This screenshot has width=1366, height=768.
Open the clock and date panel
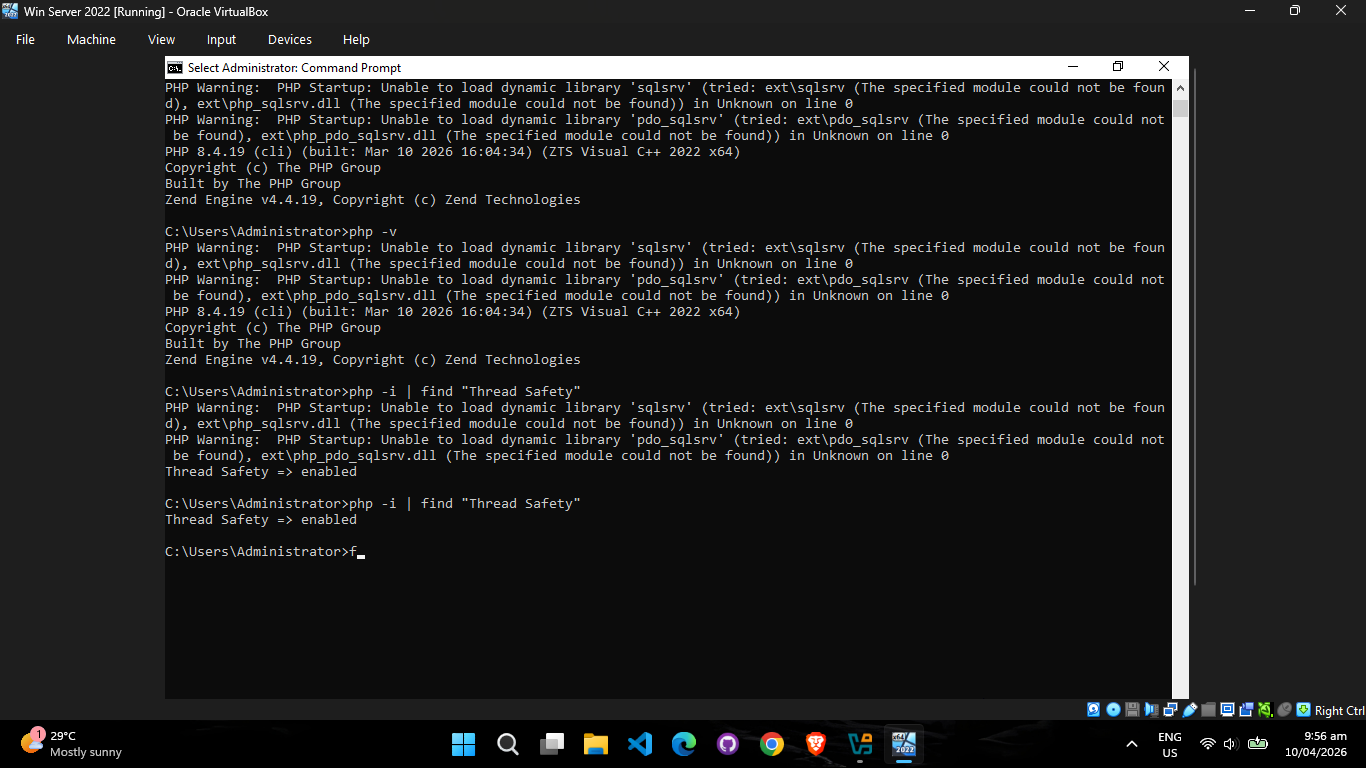(1316, 744)
